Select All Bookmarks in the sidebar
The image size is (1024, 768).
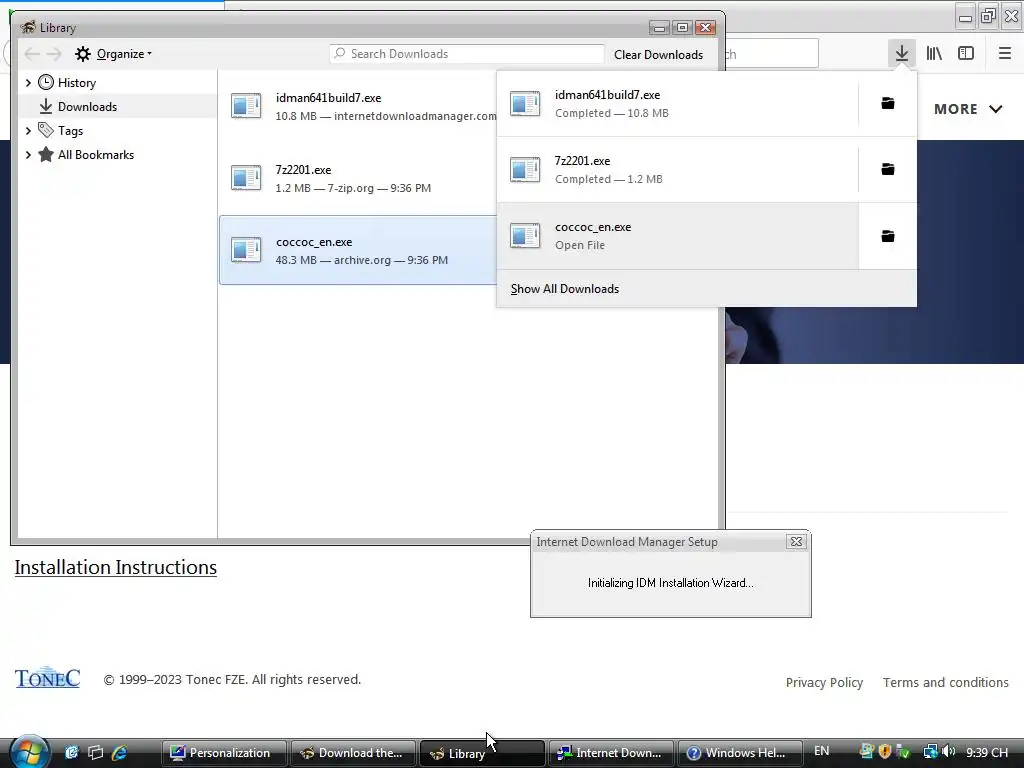(95, 155)
